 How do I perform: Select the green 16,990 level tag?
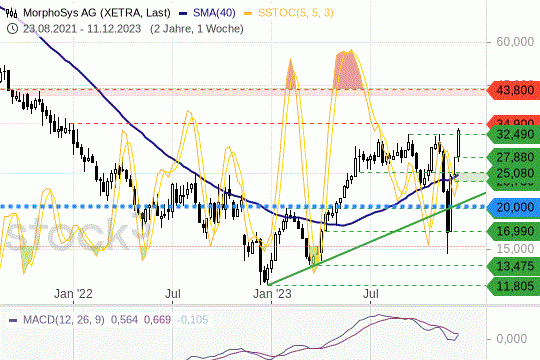513,231
